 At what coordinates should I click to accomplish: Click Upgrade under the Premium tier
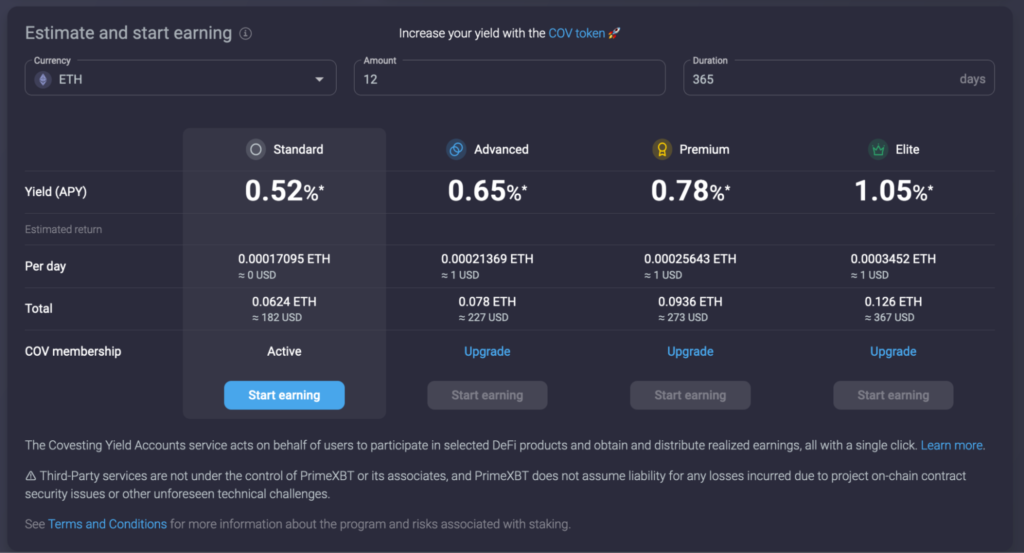point(690,351)
